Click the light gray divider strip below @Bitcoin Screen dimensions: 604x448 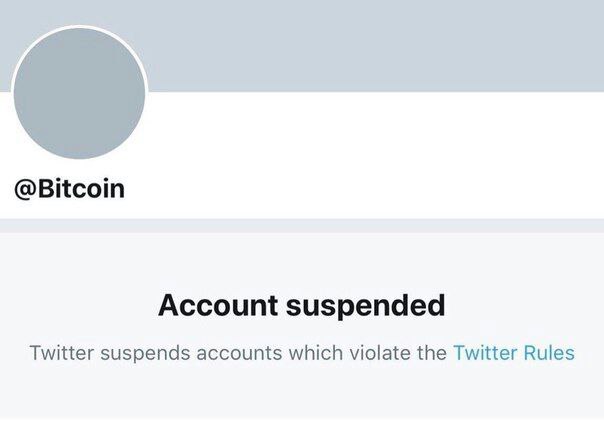301,225
